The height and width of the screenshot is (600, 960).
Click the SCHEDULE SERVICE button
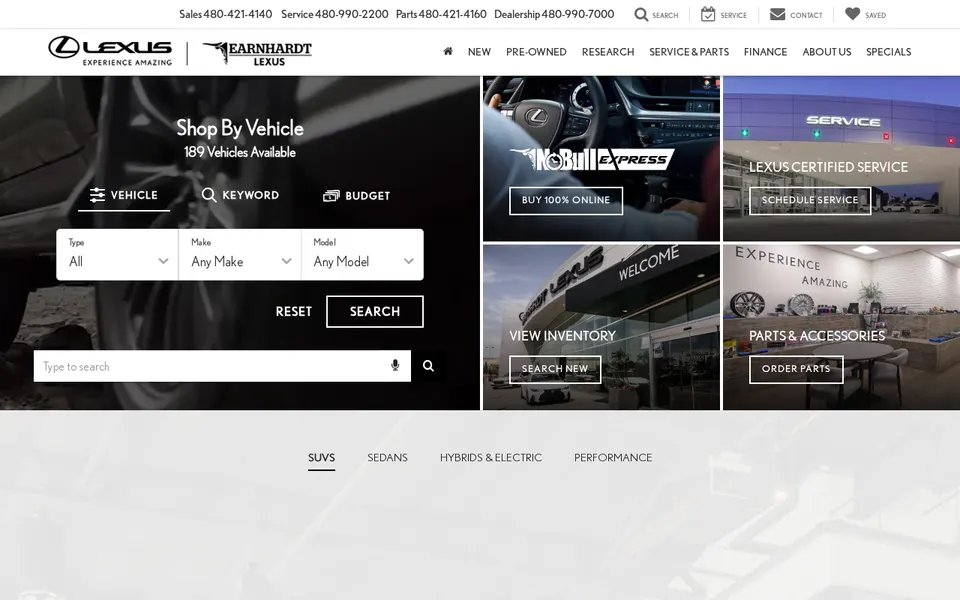point(810,201)
